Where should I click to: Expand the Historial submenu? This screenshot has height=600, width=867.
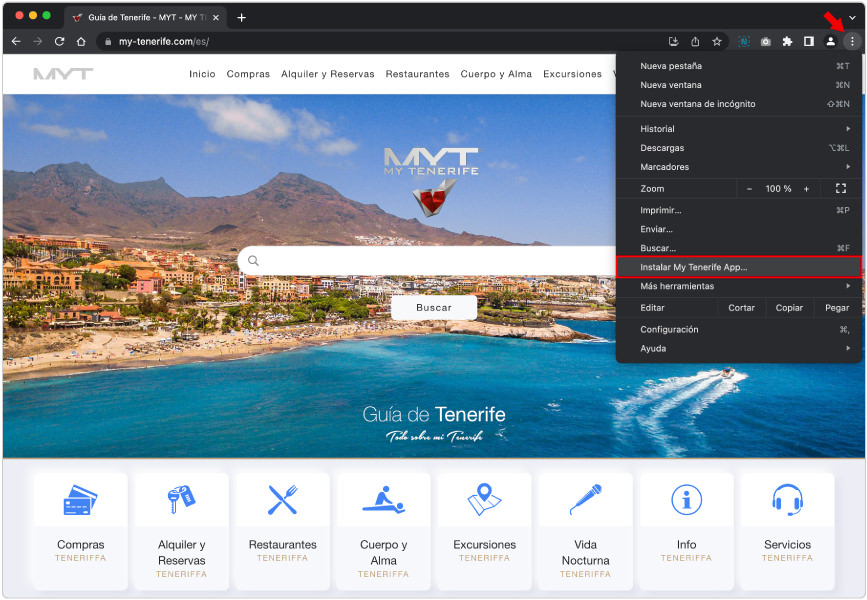[x=738, y=129]
